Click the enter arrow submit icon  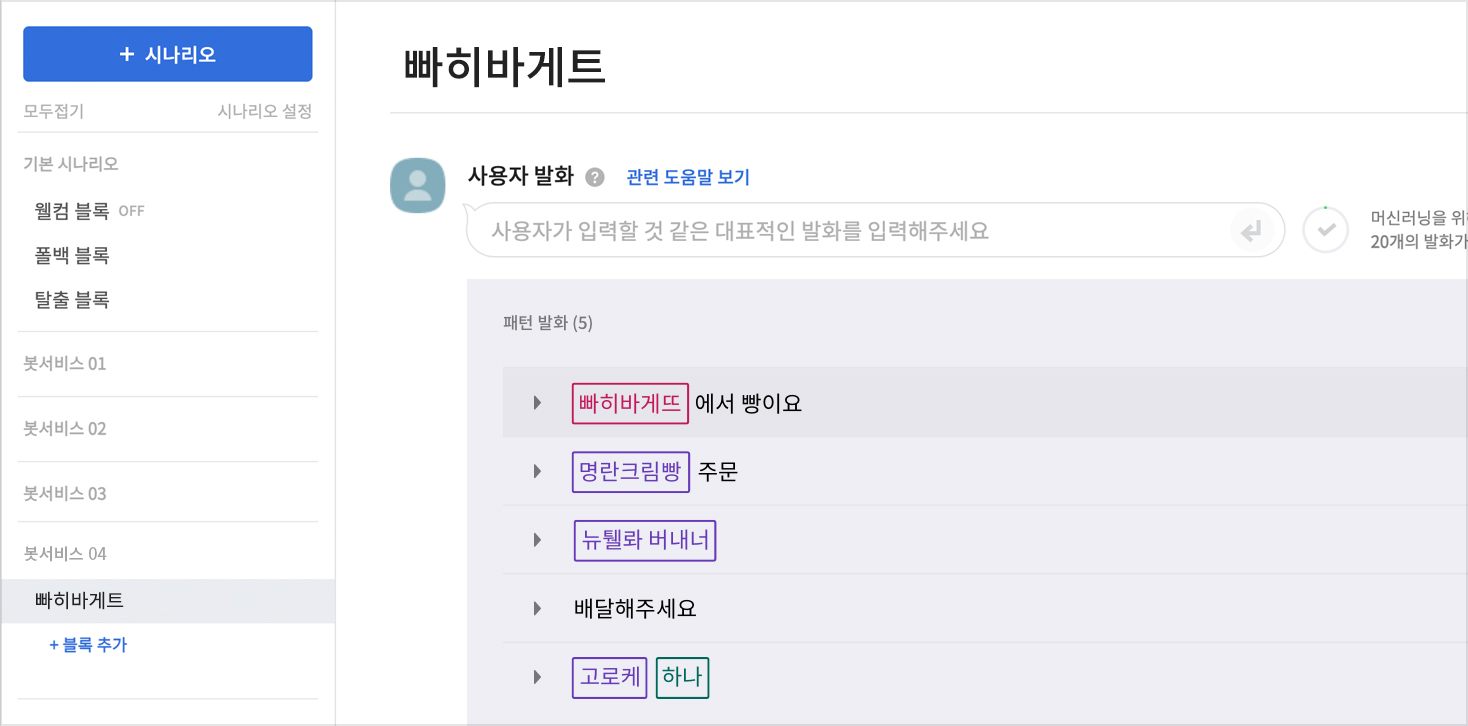[x=1250, y=232]
